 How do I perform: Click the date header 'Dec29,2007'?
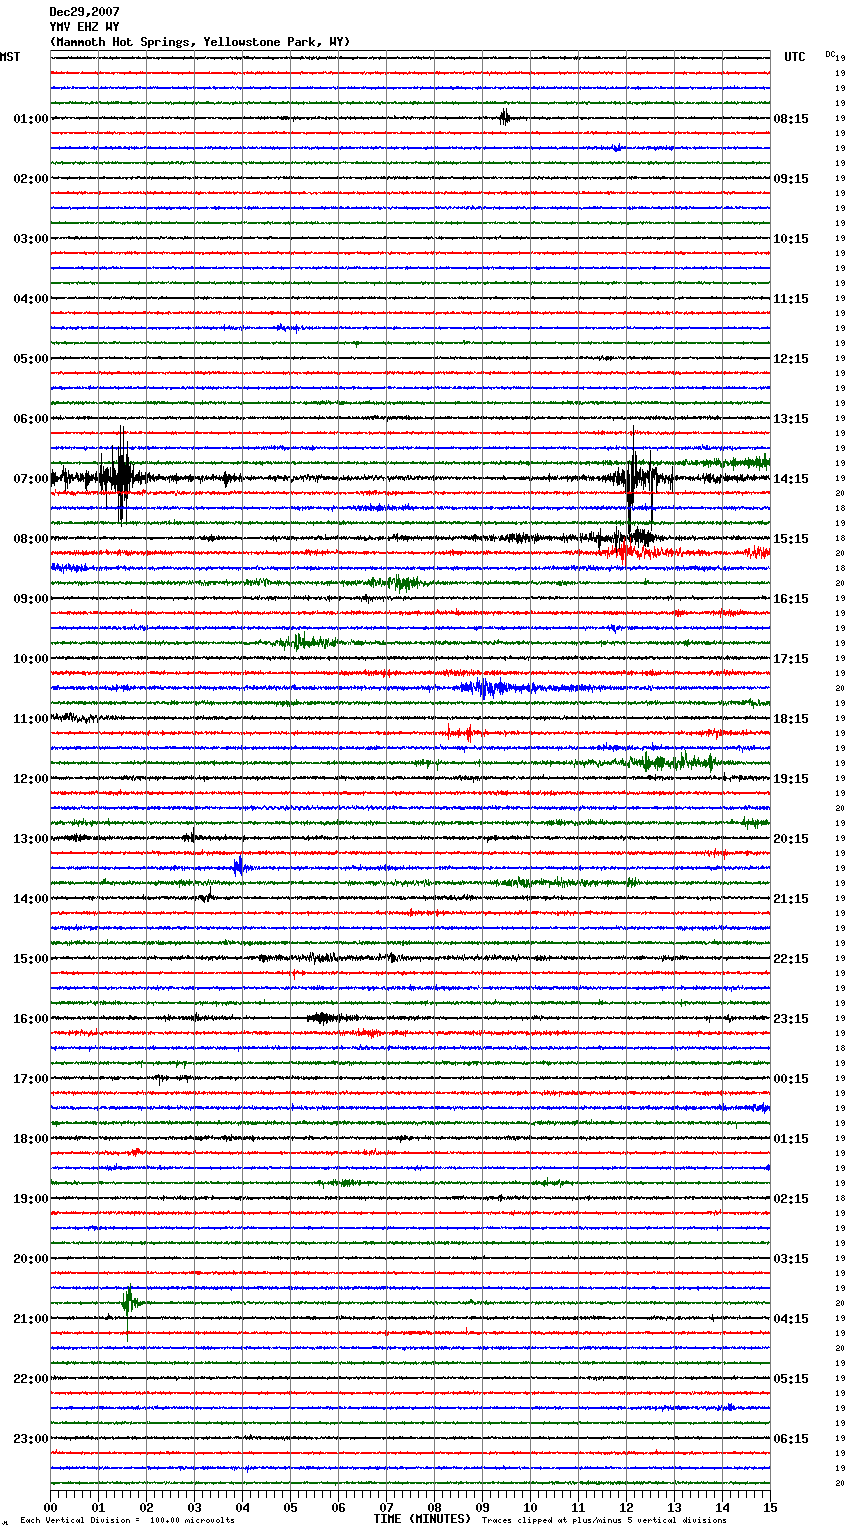coord(84,12)
